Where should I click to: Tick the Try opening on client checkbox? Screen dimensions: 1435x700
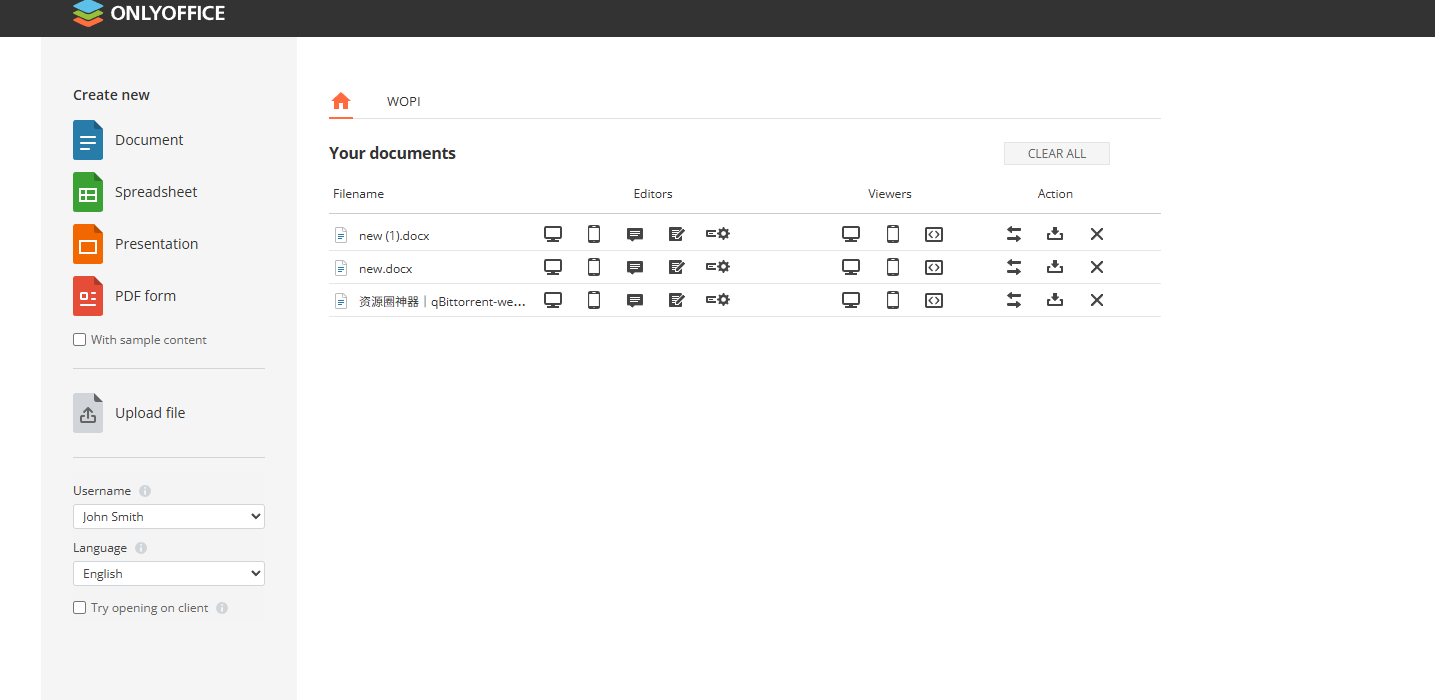click(80, 608)
